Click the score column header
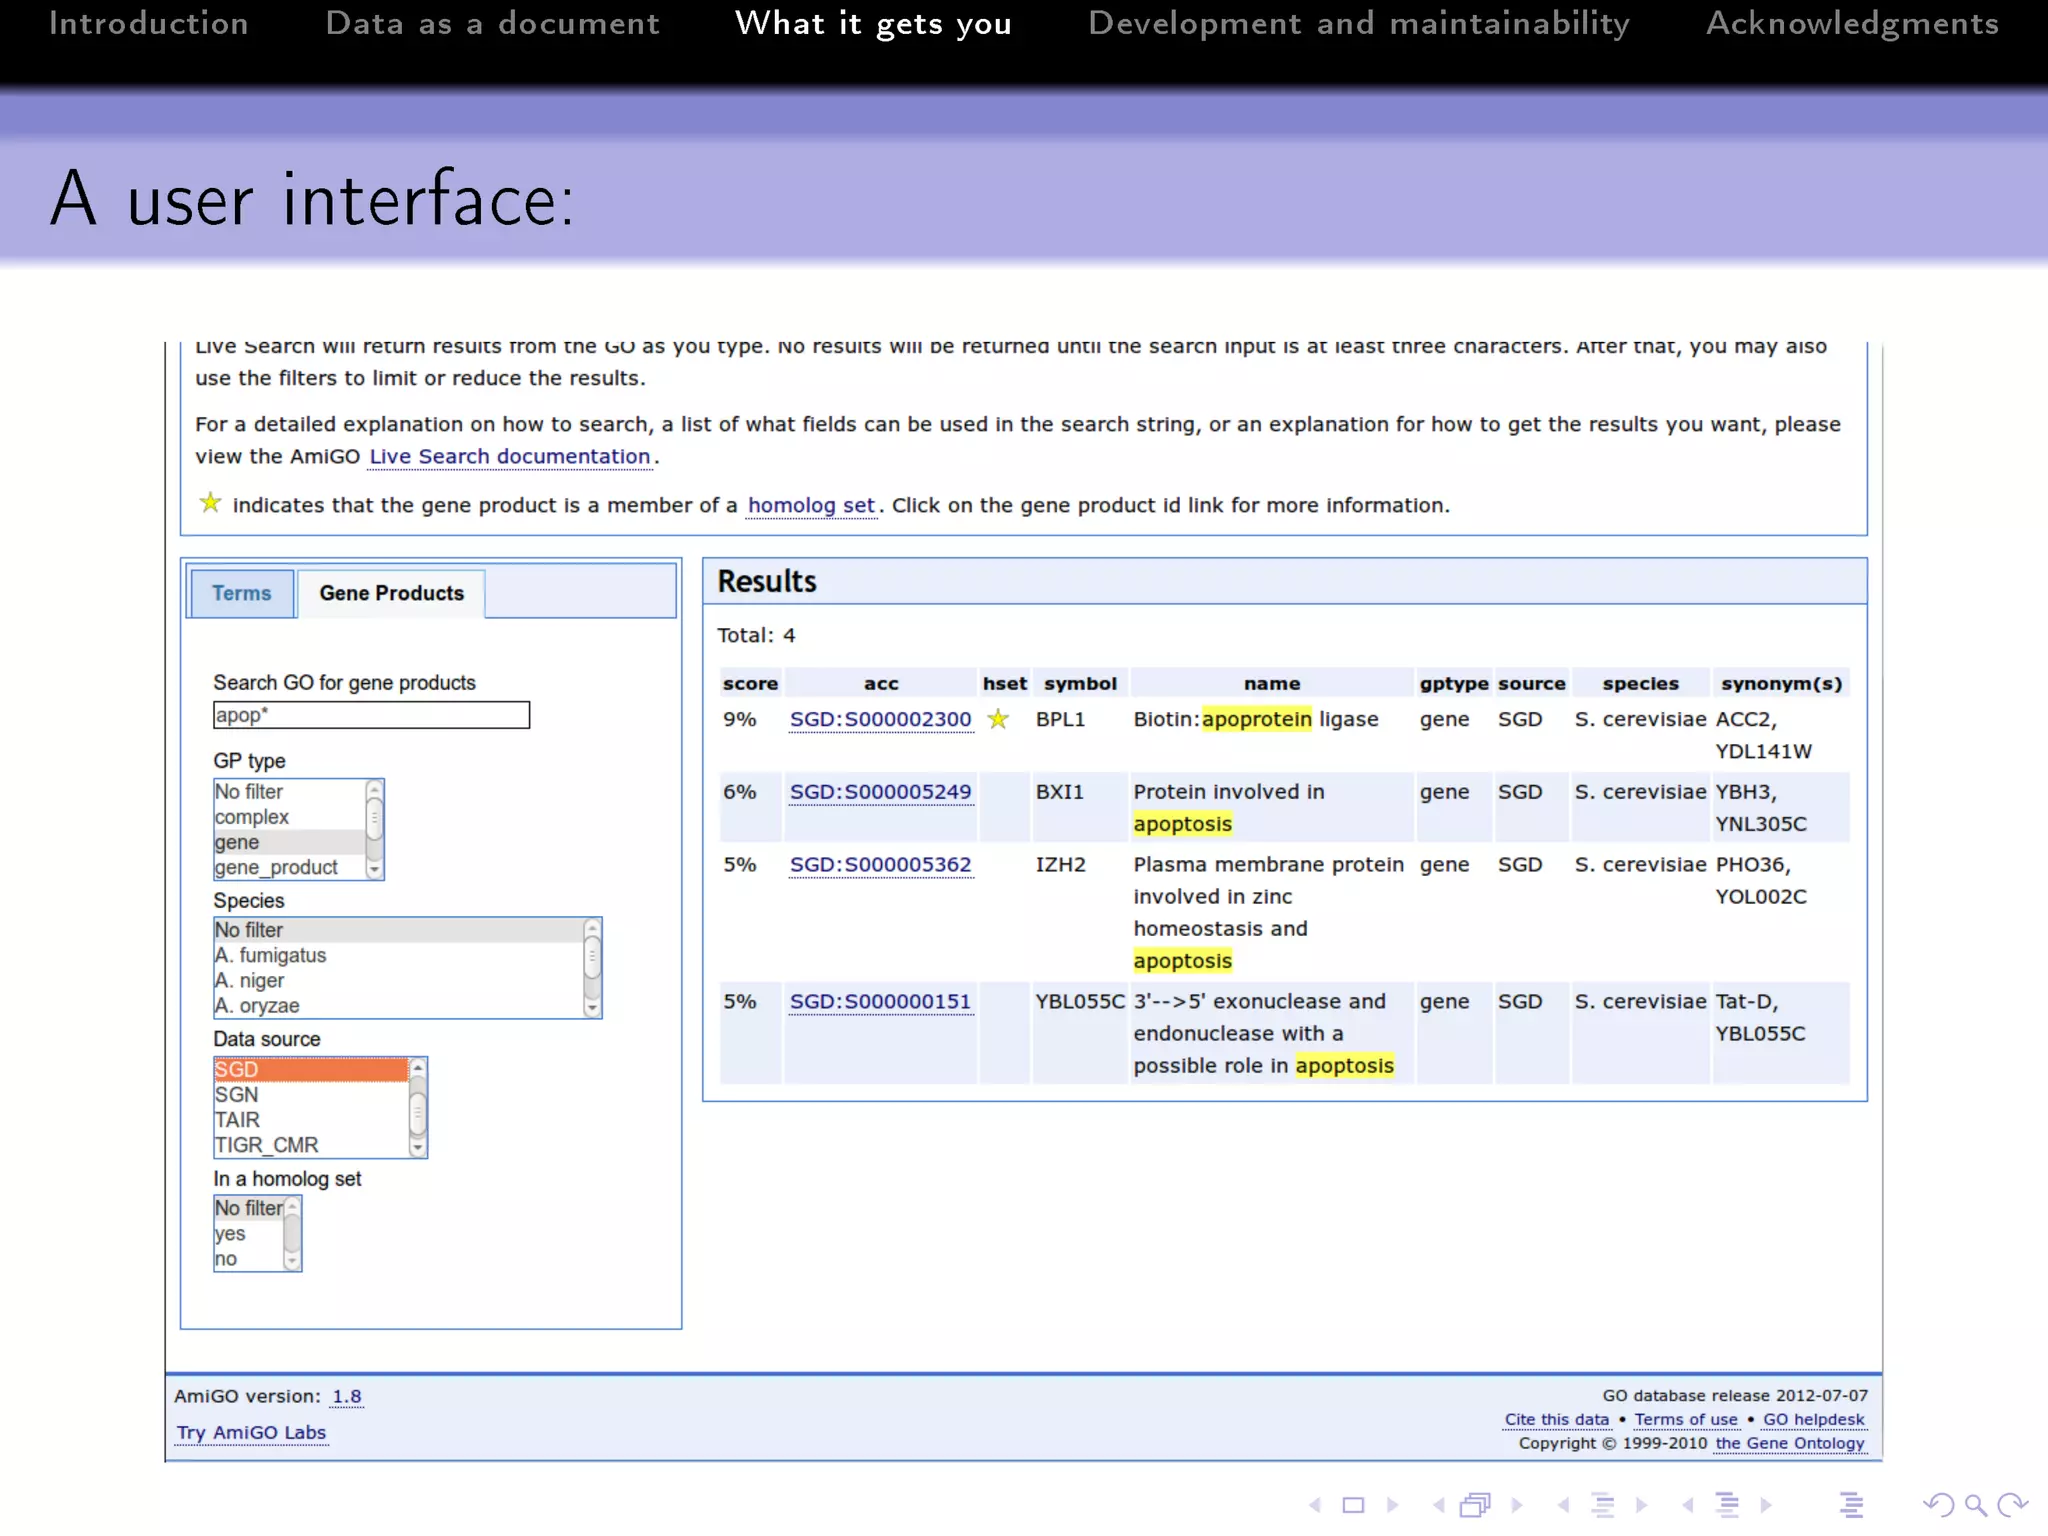The width and height of the screenshot is (2048, 1536). tap(750, 683)
